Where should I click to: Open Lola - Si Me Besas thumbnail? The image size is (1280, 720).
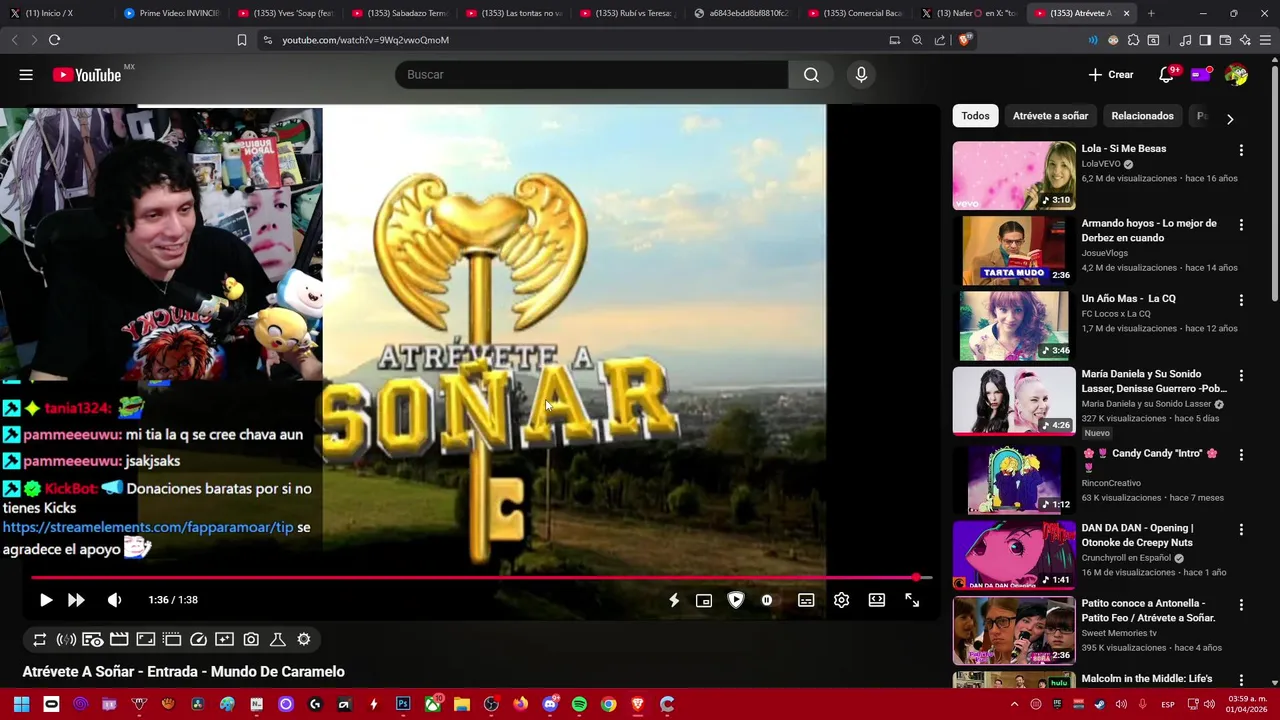click(1014, 175)
